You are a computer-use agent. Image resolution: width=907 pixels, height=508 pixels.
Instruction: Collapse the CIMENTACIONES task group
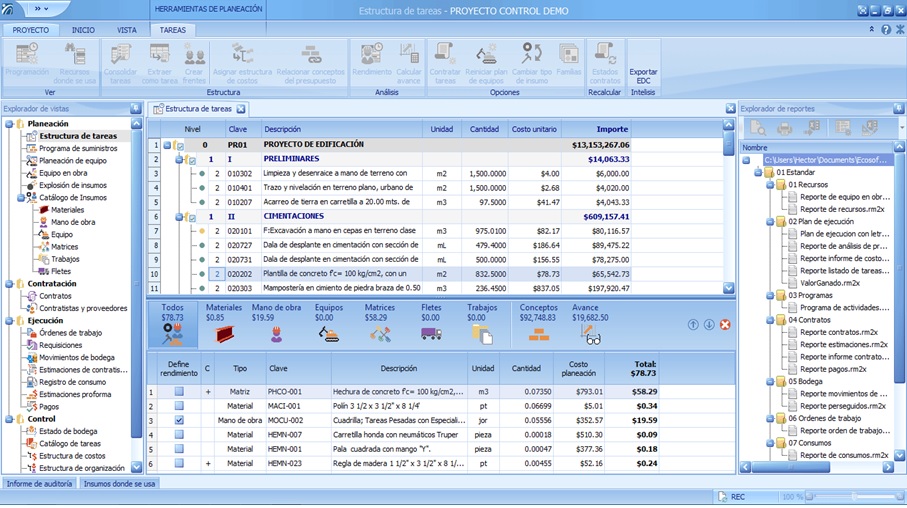(x=179, y=216)
